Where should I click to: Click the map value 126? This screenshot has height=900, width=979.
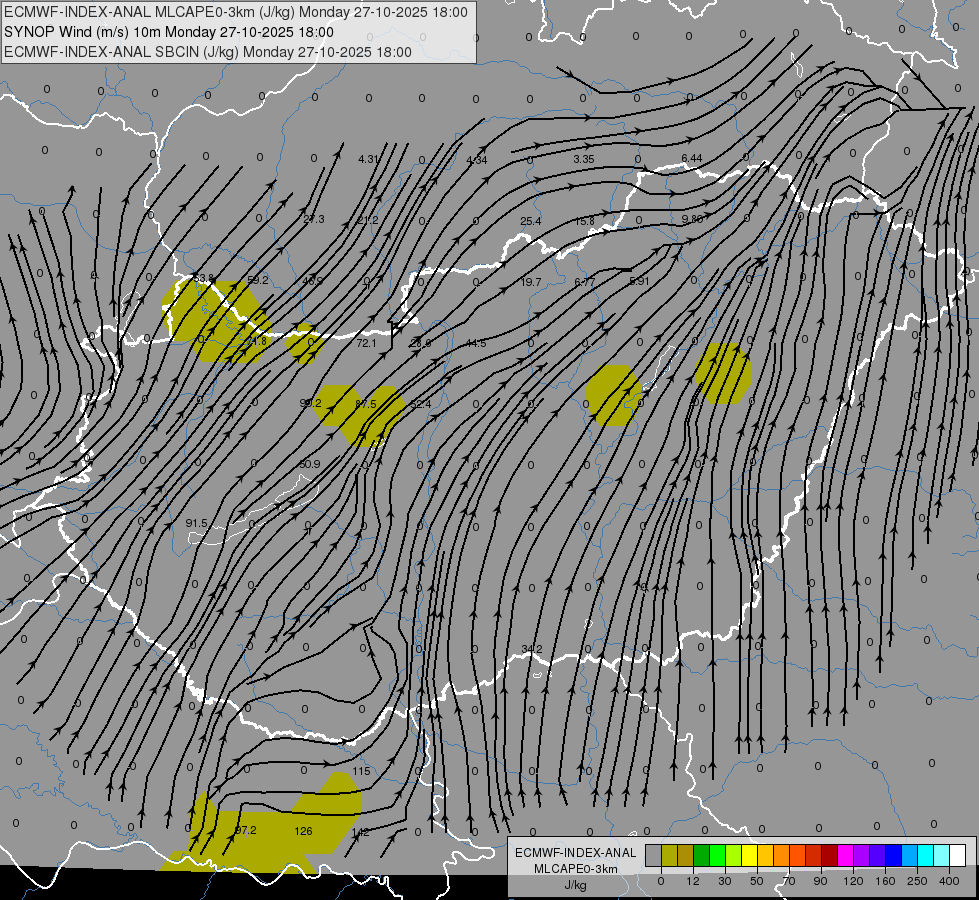click(303, 831)
